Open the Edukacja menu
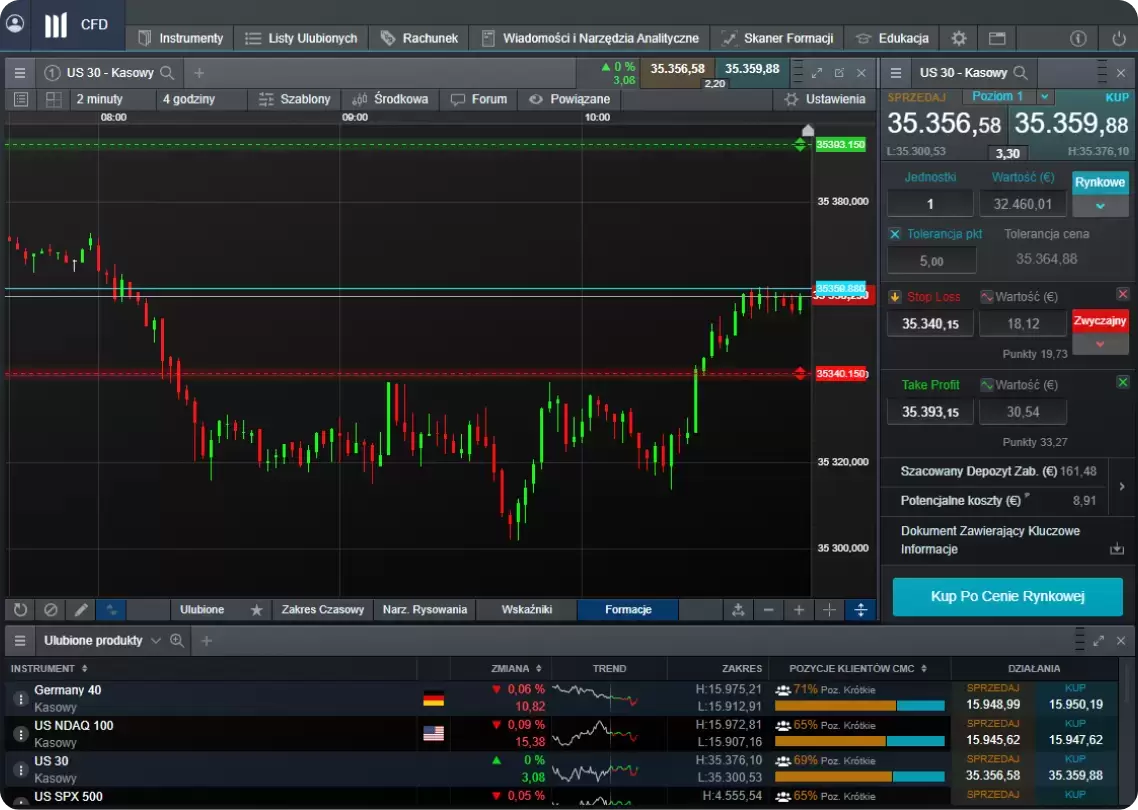Screen dimensions: 1138x810 point(892,38)
